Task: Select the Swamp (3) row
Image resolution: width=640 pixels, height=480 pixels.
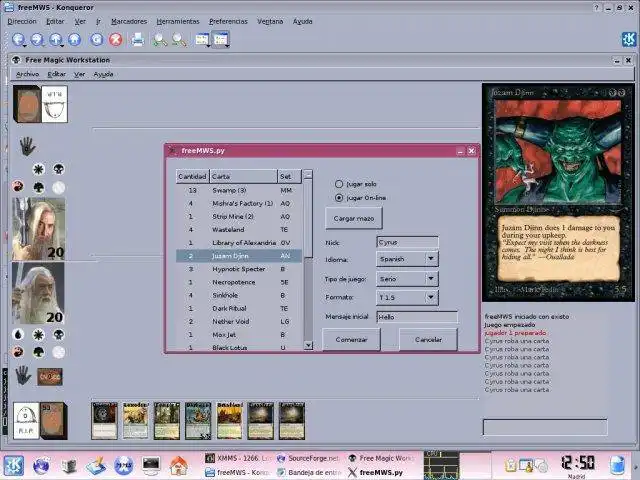Action: coord(240,190)
